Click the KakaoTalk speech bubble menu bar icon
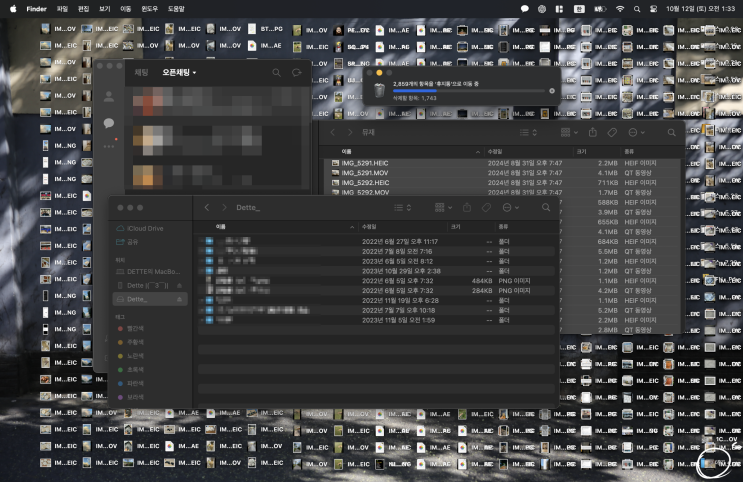This screenshot has width=743, height=482. [x=525, y=9]
